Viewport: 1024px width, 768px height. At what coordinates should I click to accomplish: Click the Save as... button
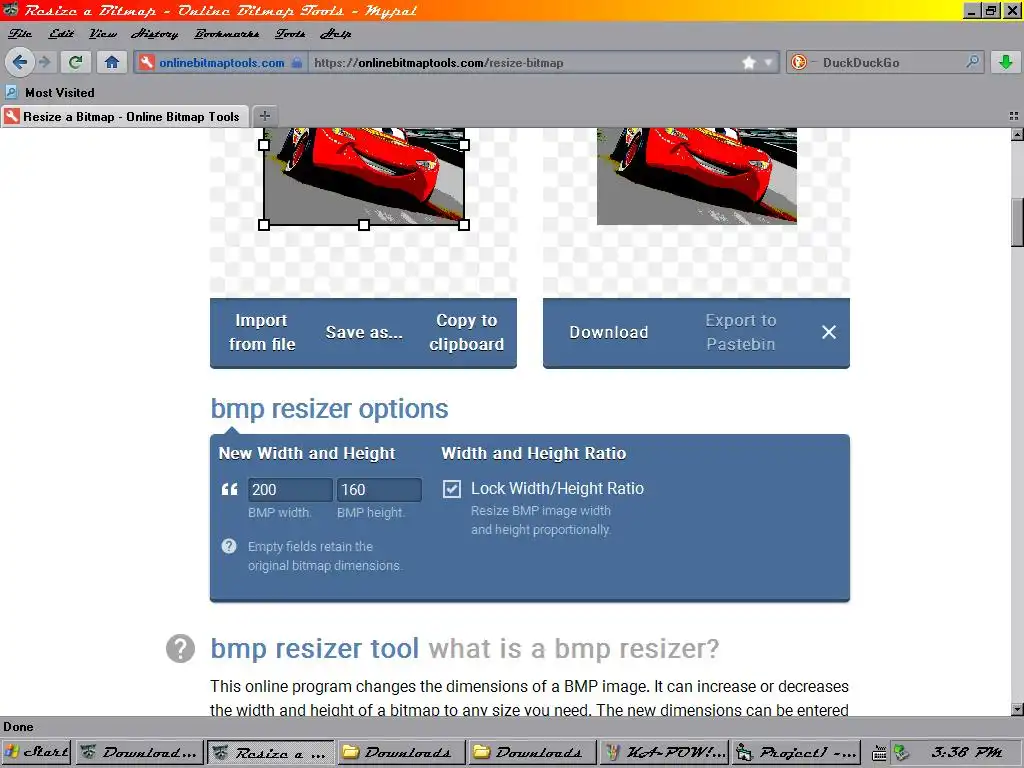click(x=364, y=332)
